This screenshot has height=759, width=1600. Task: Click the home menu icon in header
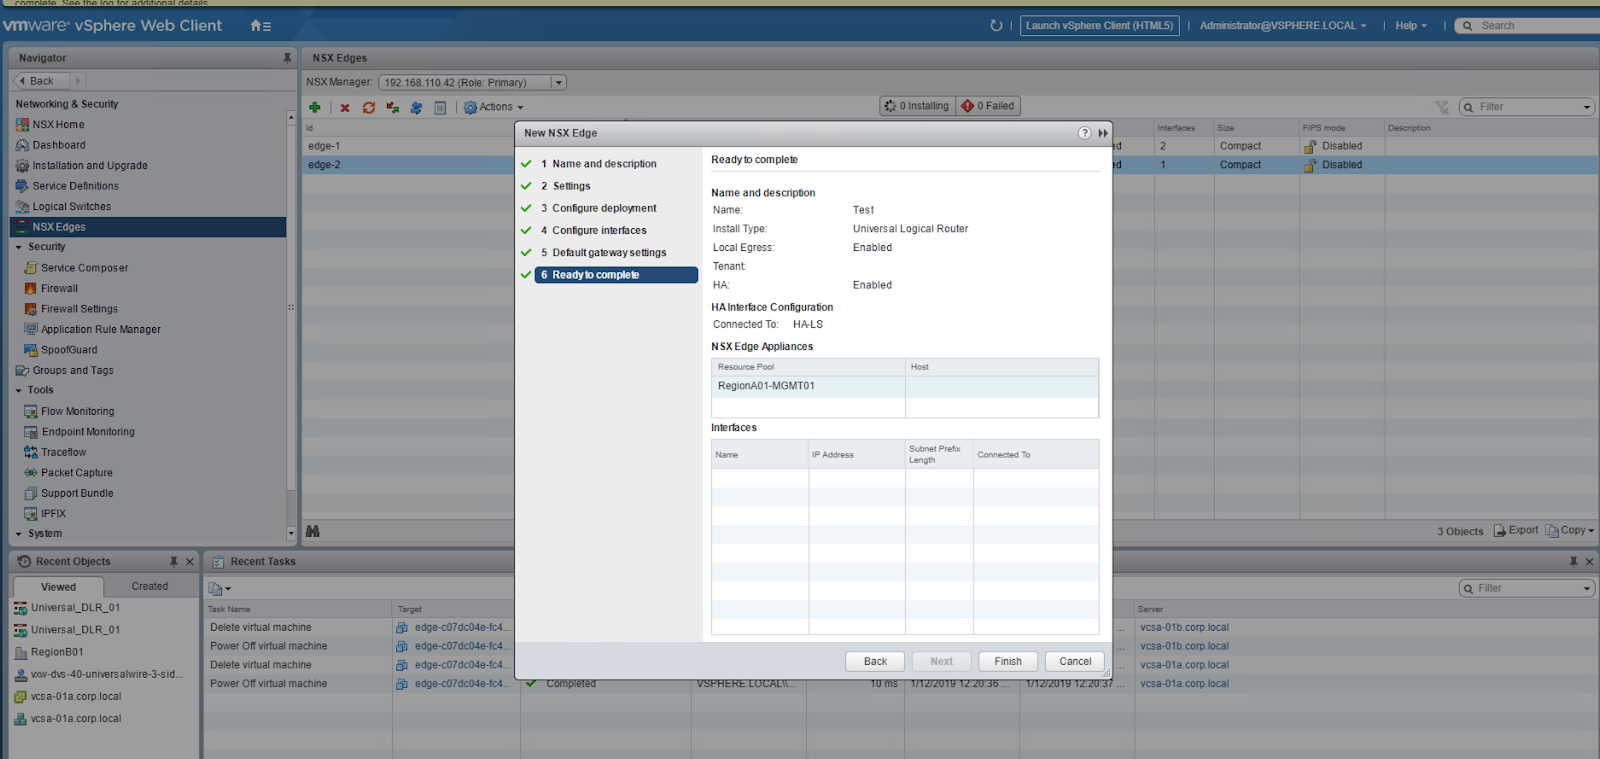pyautogui.click(x=260, y=26)
